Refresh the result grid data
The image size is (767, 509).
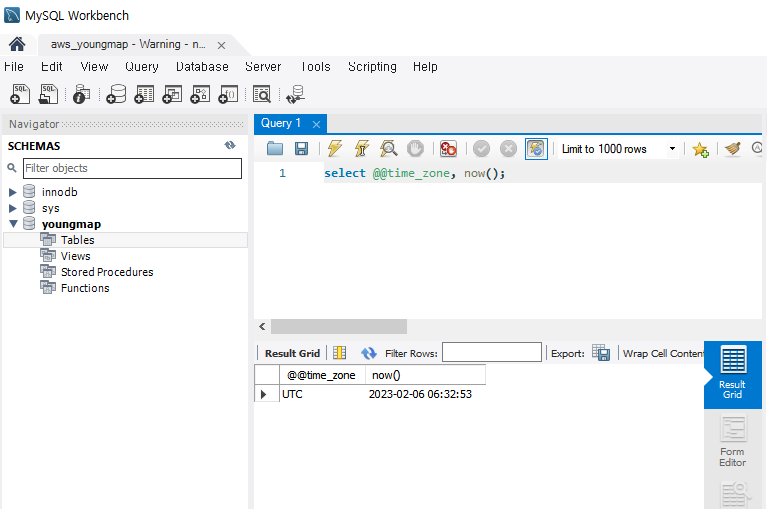(x=369, y=353)
